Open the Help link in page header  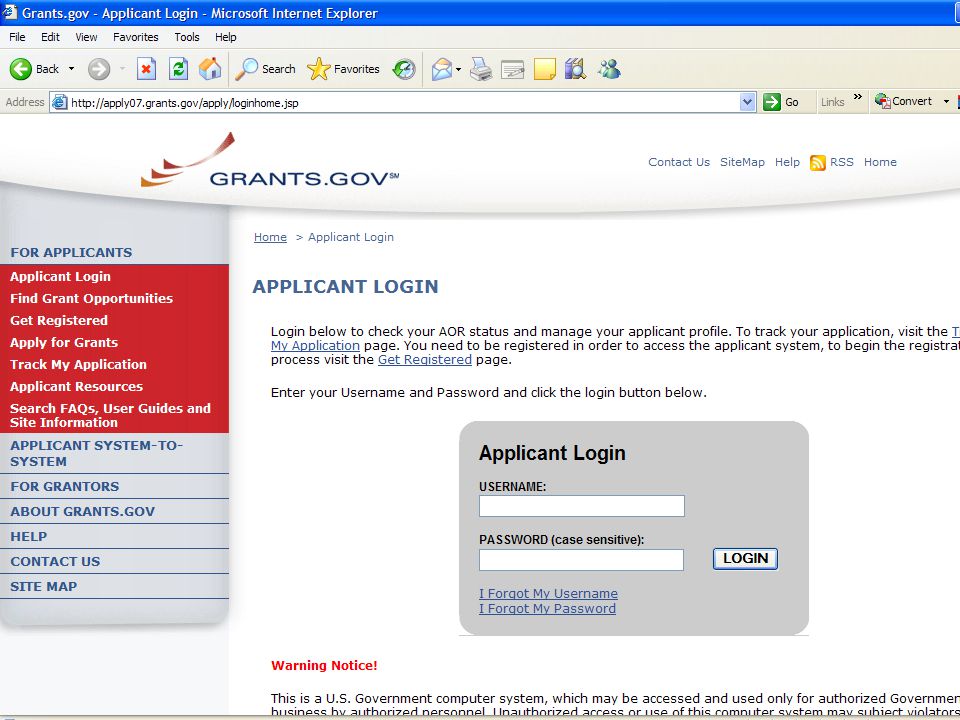[787, 162]
